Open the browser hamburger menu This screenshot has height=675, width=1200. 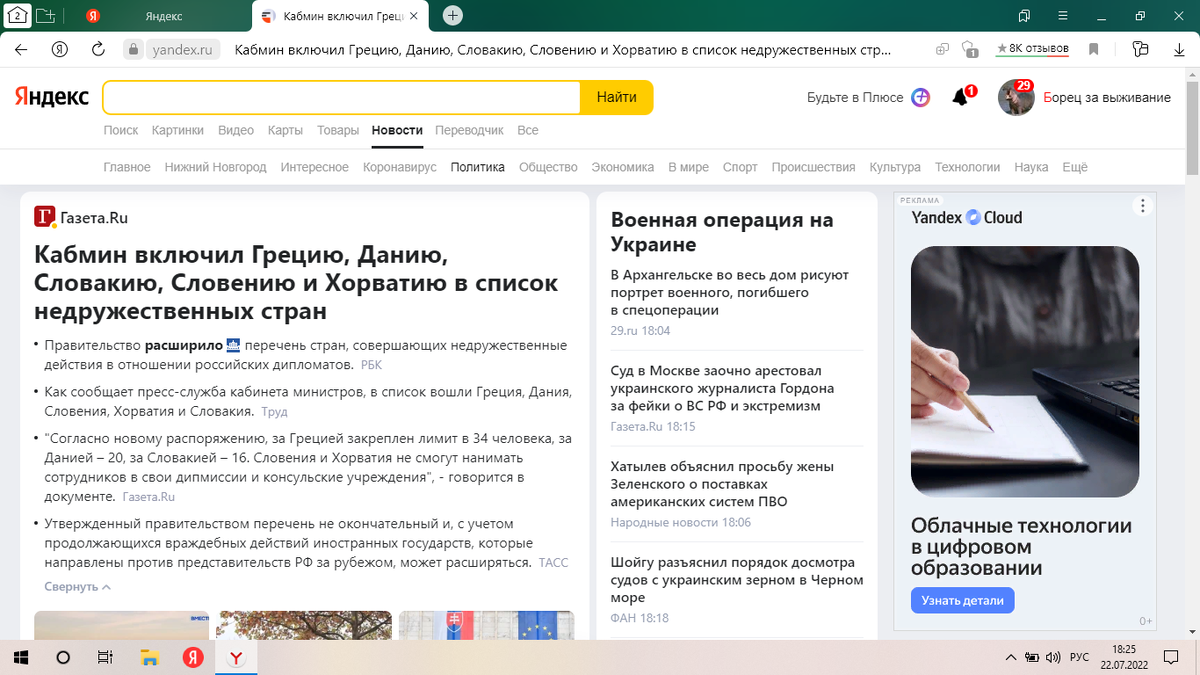pos(1062,16)
